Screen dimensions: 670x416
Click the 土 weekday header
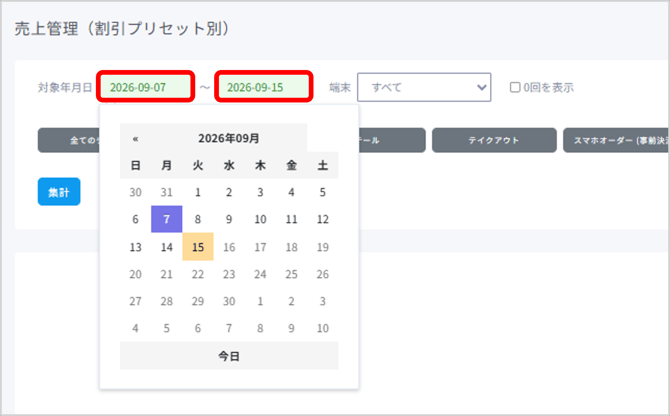(323, 165)
